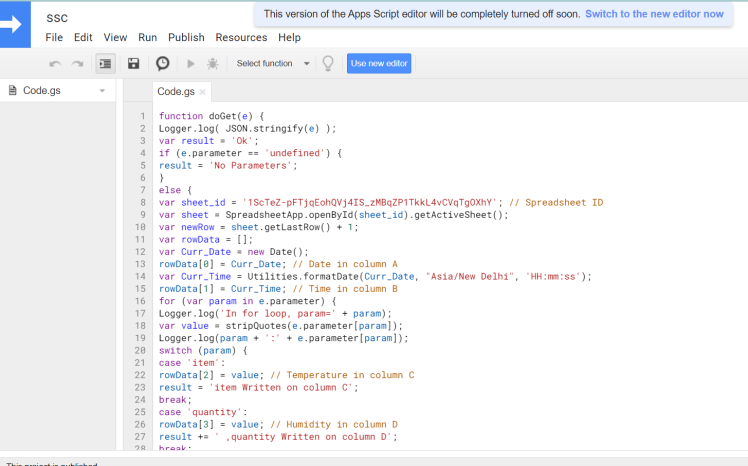Click the Use new editor button
This screenshot has width=748, height=466.
379,63
